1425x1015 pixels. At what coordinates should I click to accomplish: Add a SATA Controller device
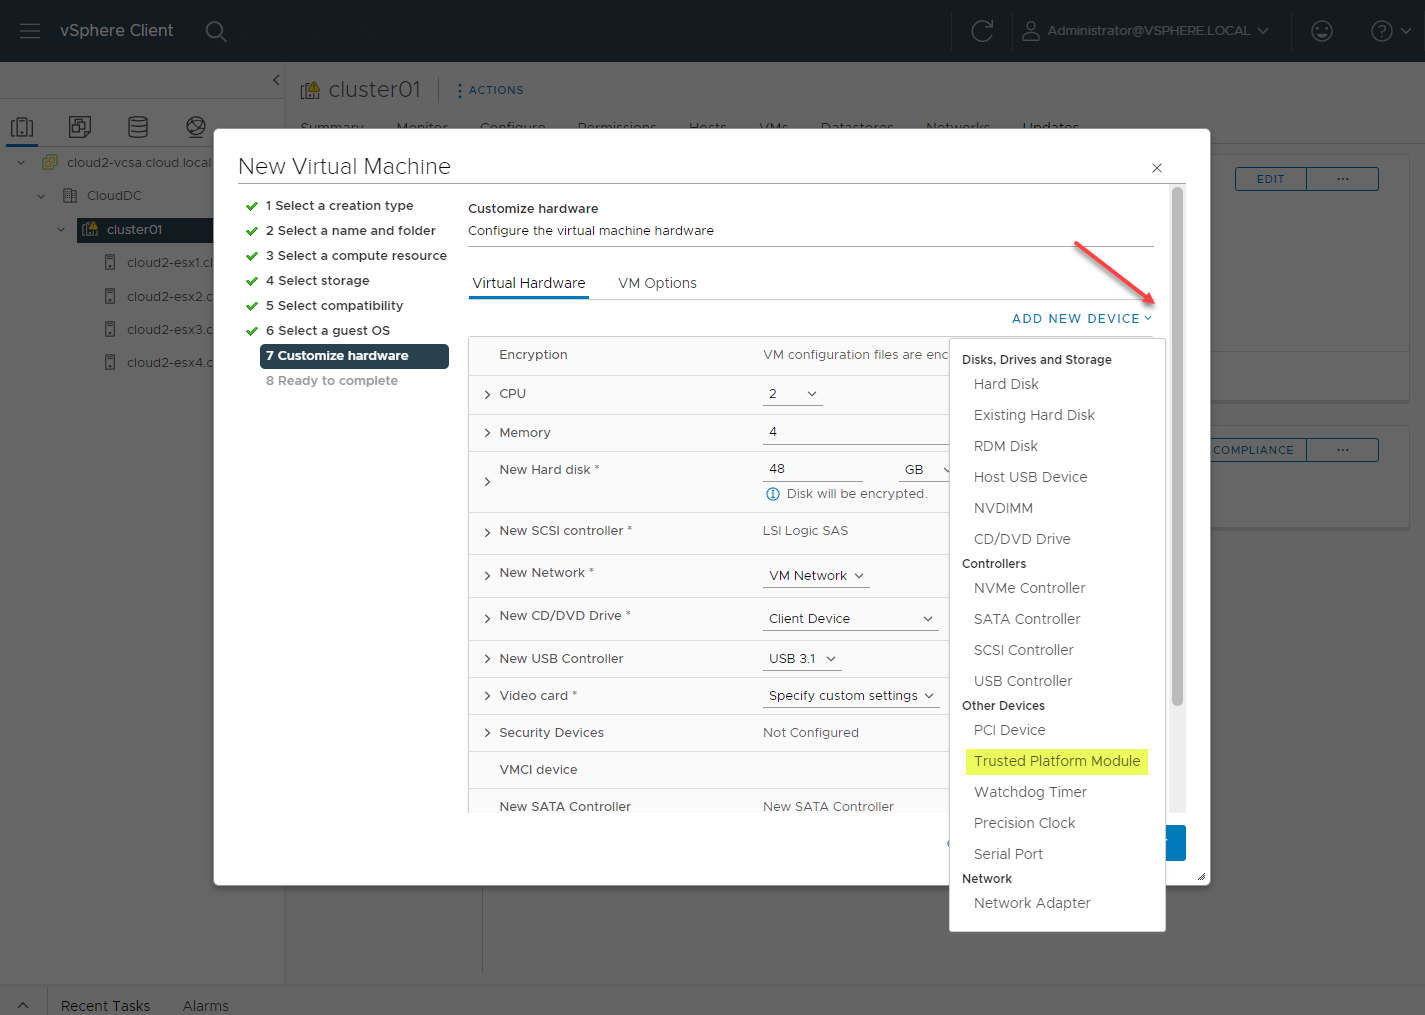(x=1027, y=619)
